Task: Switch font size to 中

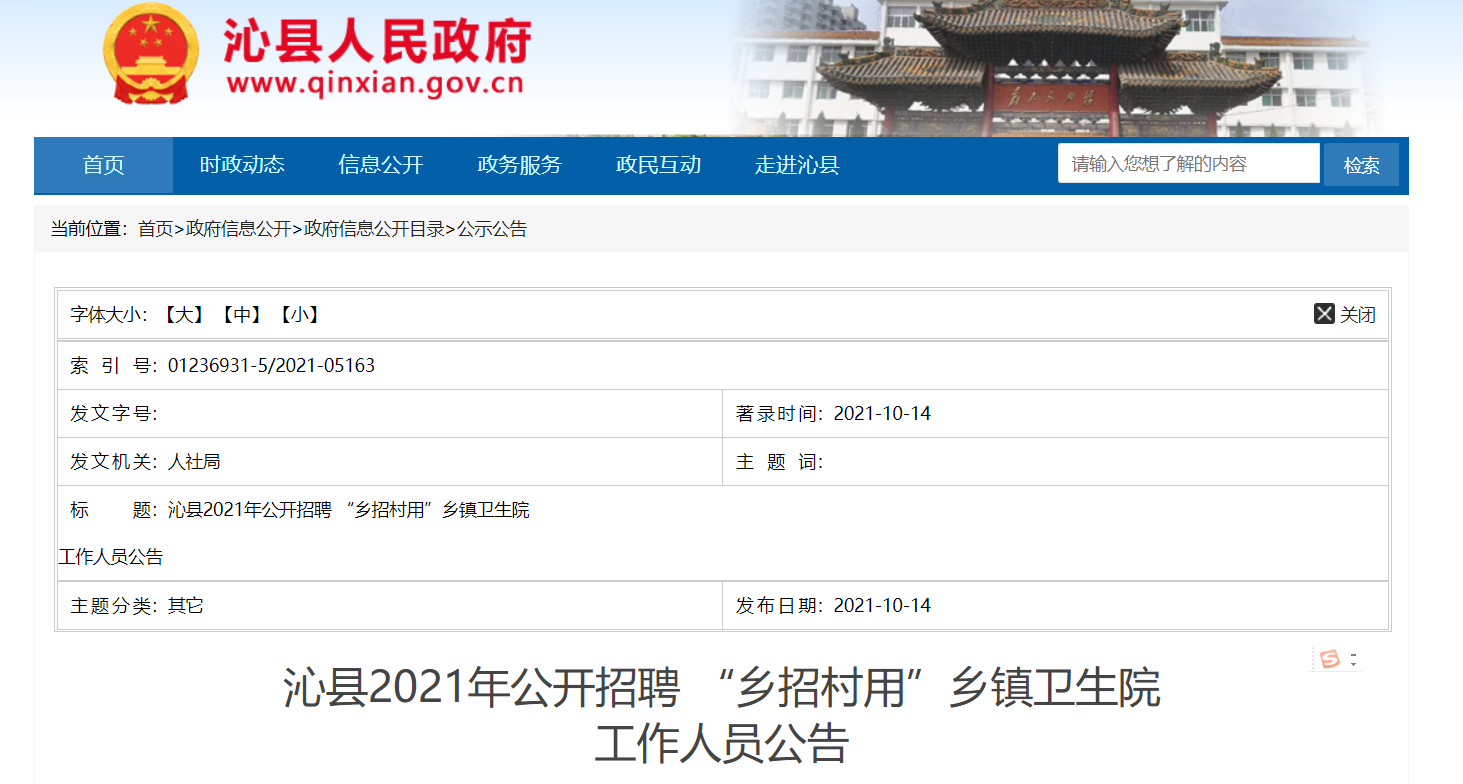Action: tap(240, 315)
